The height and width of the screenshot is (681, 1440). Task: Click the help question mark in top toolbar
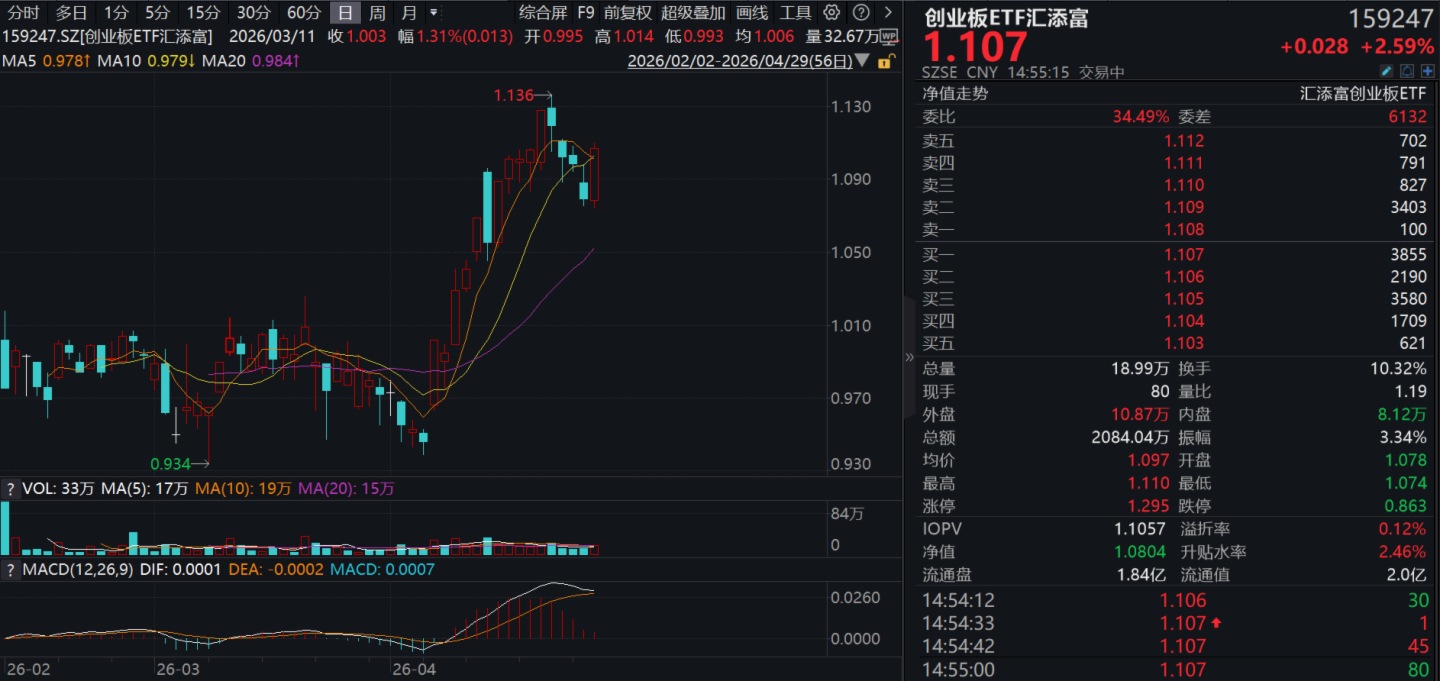point(861,13)
